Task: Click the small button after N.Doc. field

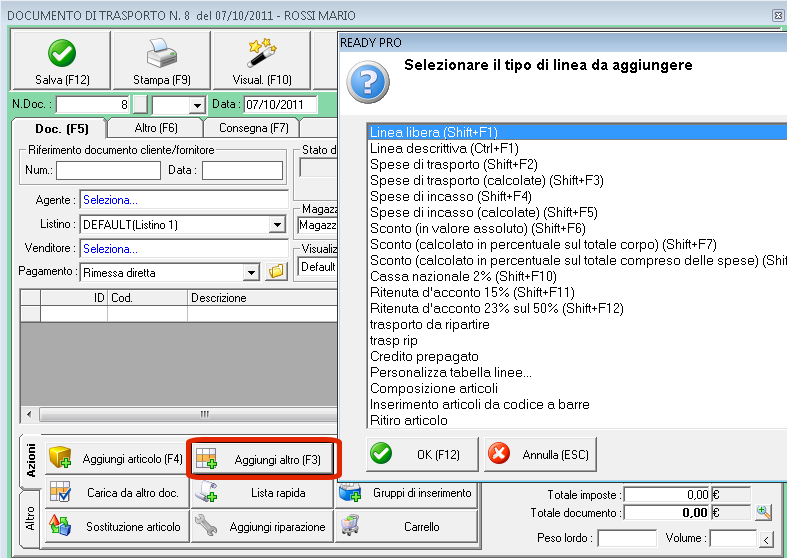Action: point(140,104)
